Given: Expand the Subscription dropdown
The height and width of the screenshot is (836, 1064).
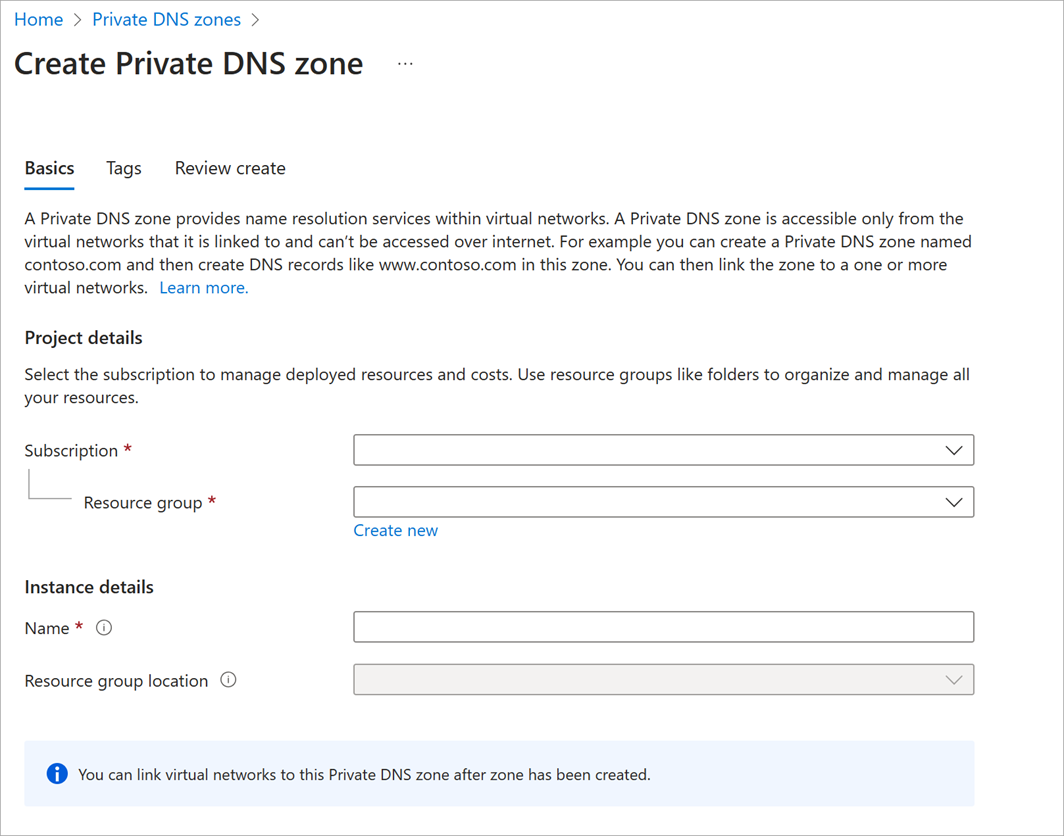Looking at the screenshot, I should [x=664, y=450].
